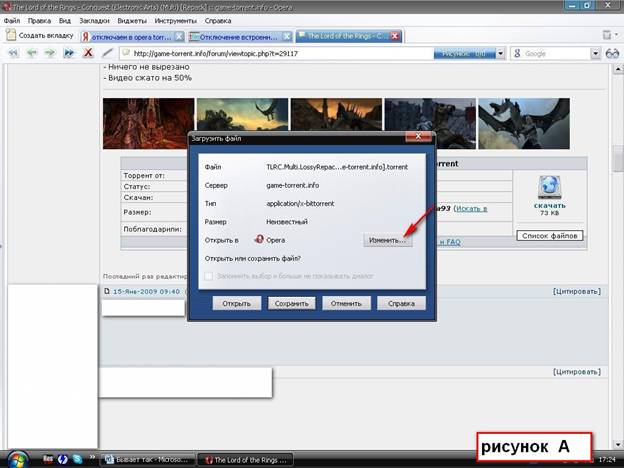Click the 15-Янв-2009 09:40 post link
The image size is (624, 468).
(x=146, y=291)
